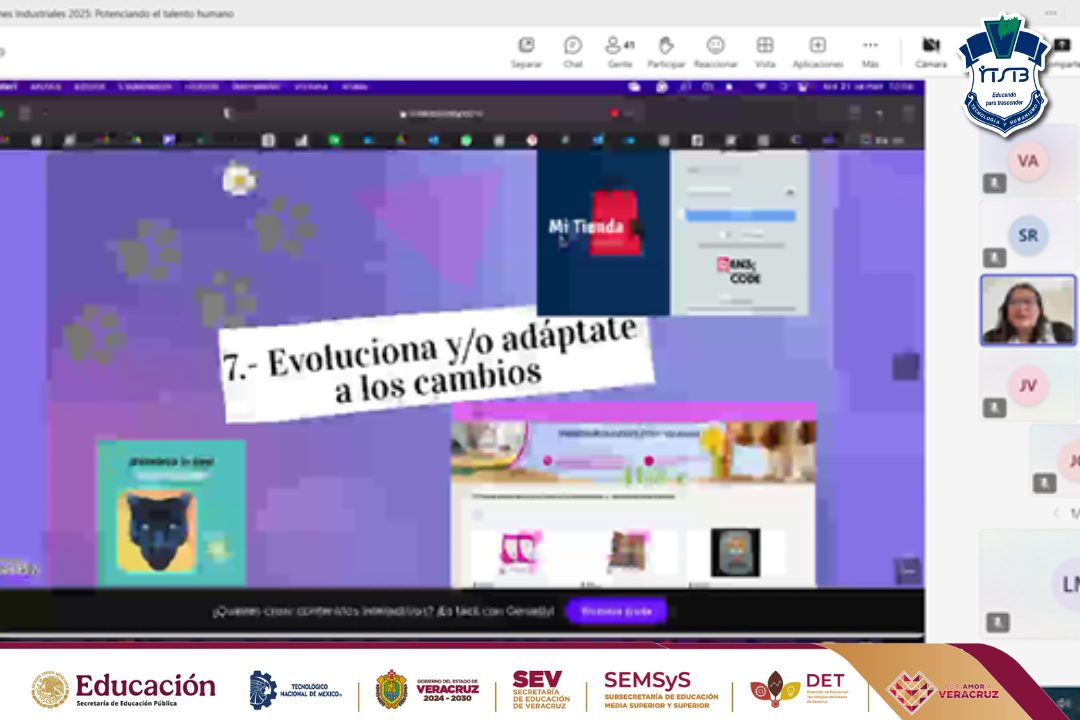Viewport: 1080px width, 720px height.
Task: Toggle mute icon on VA participant tile
Action: coord(994,183)
